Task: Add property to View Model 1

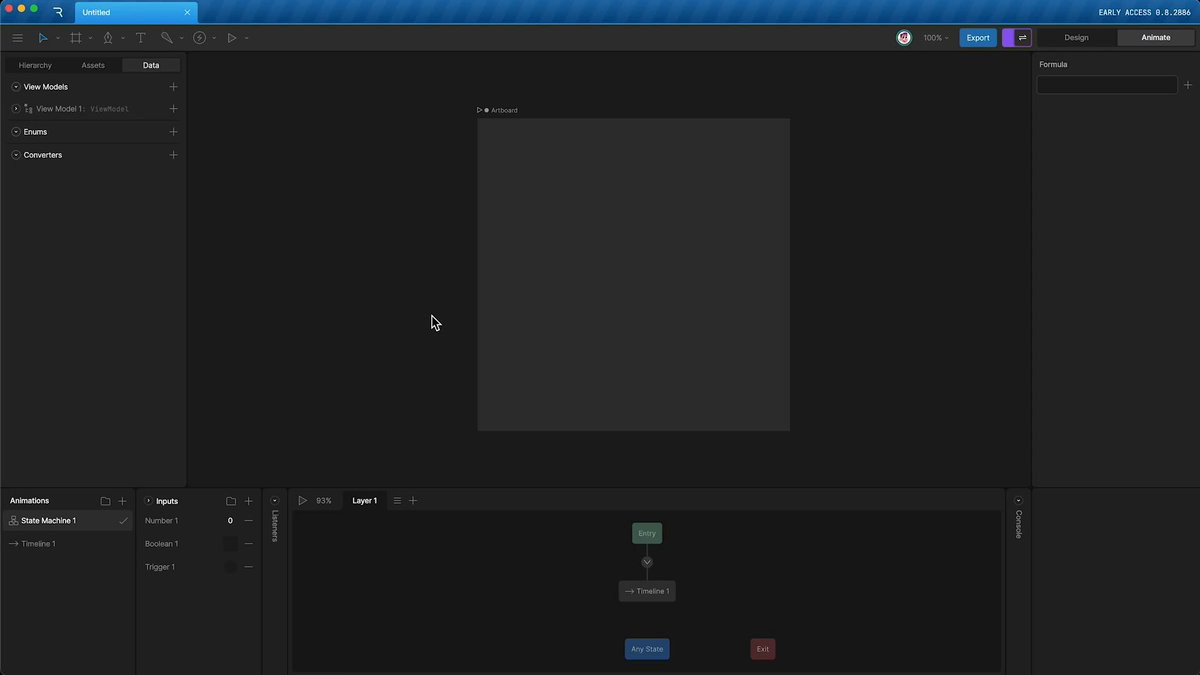Action: click(173, 109)
